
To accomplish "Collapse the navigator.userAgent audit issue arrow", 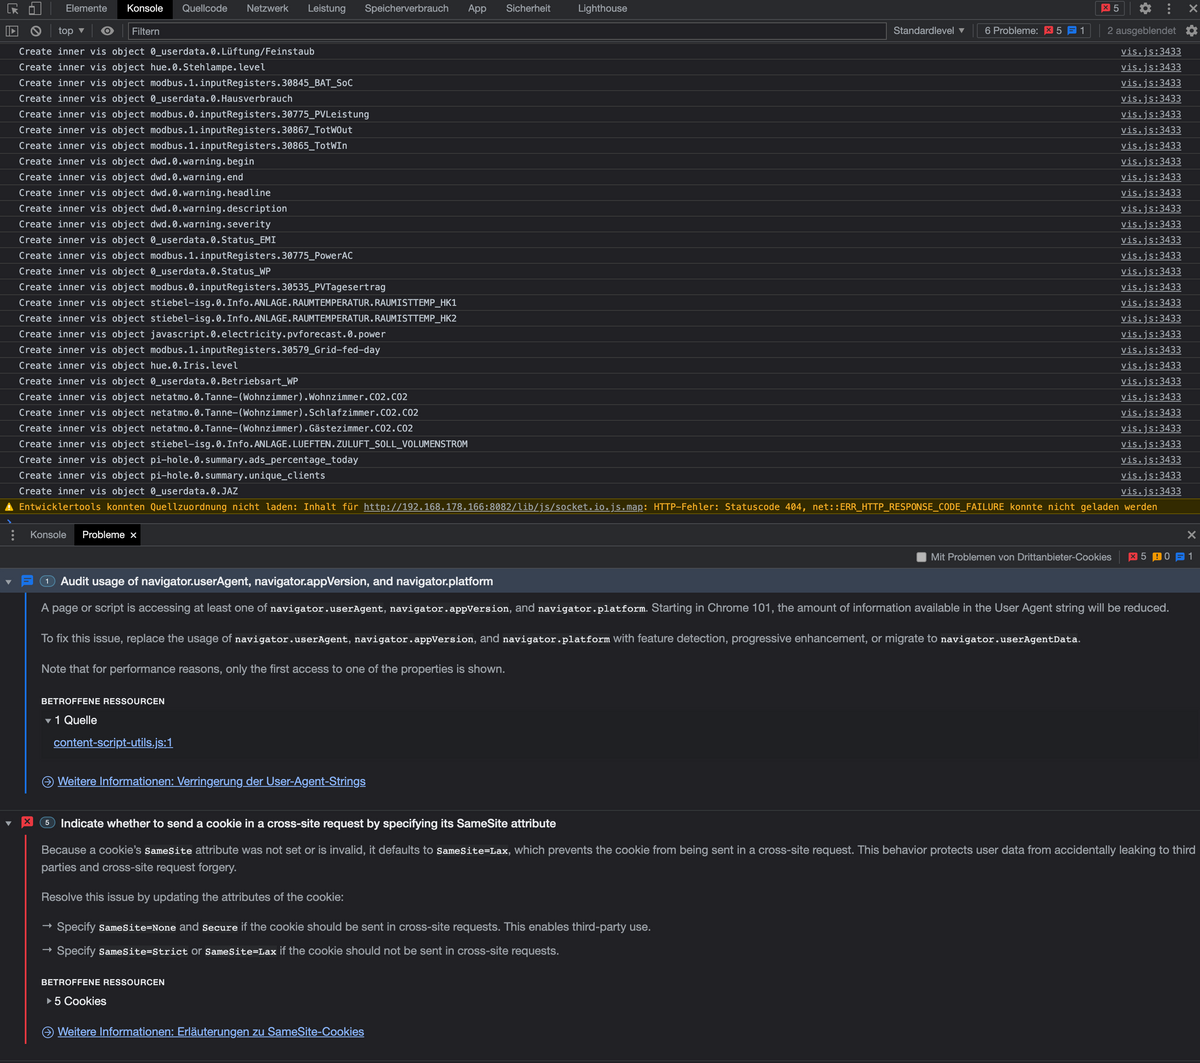I will [x=9, y=581].
